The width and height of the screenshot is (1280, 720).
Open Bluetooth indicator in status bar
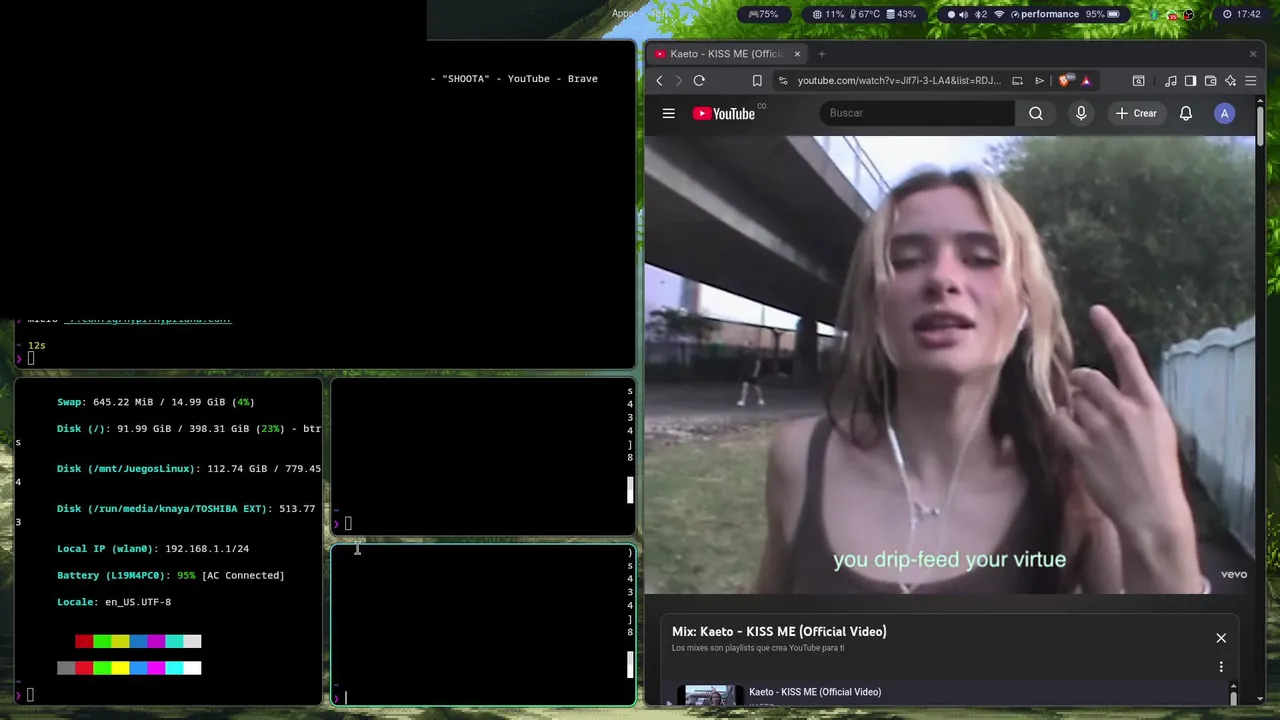[981, 14]
